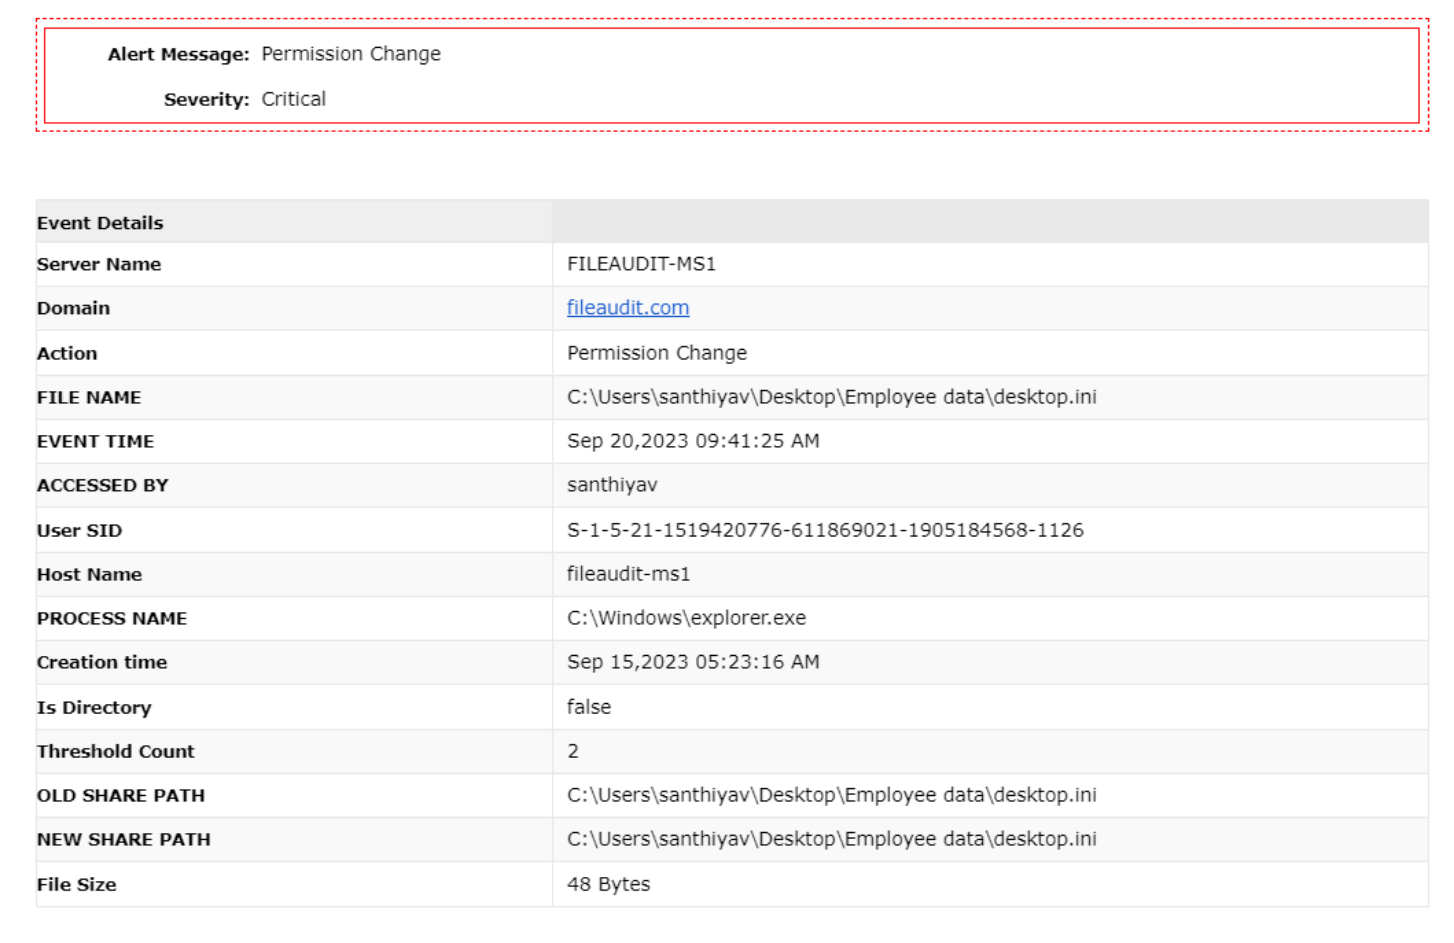Click the OLD SHARE PATH value
Image resolution: width=1454 pixels, height=943 pixels.
(x=831, y=795)
